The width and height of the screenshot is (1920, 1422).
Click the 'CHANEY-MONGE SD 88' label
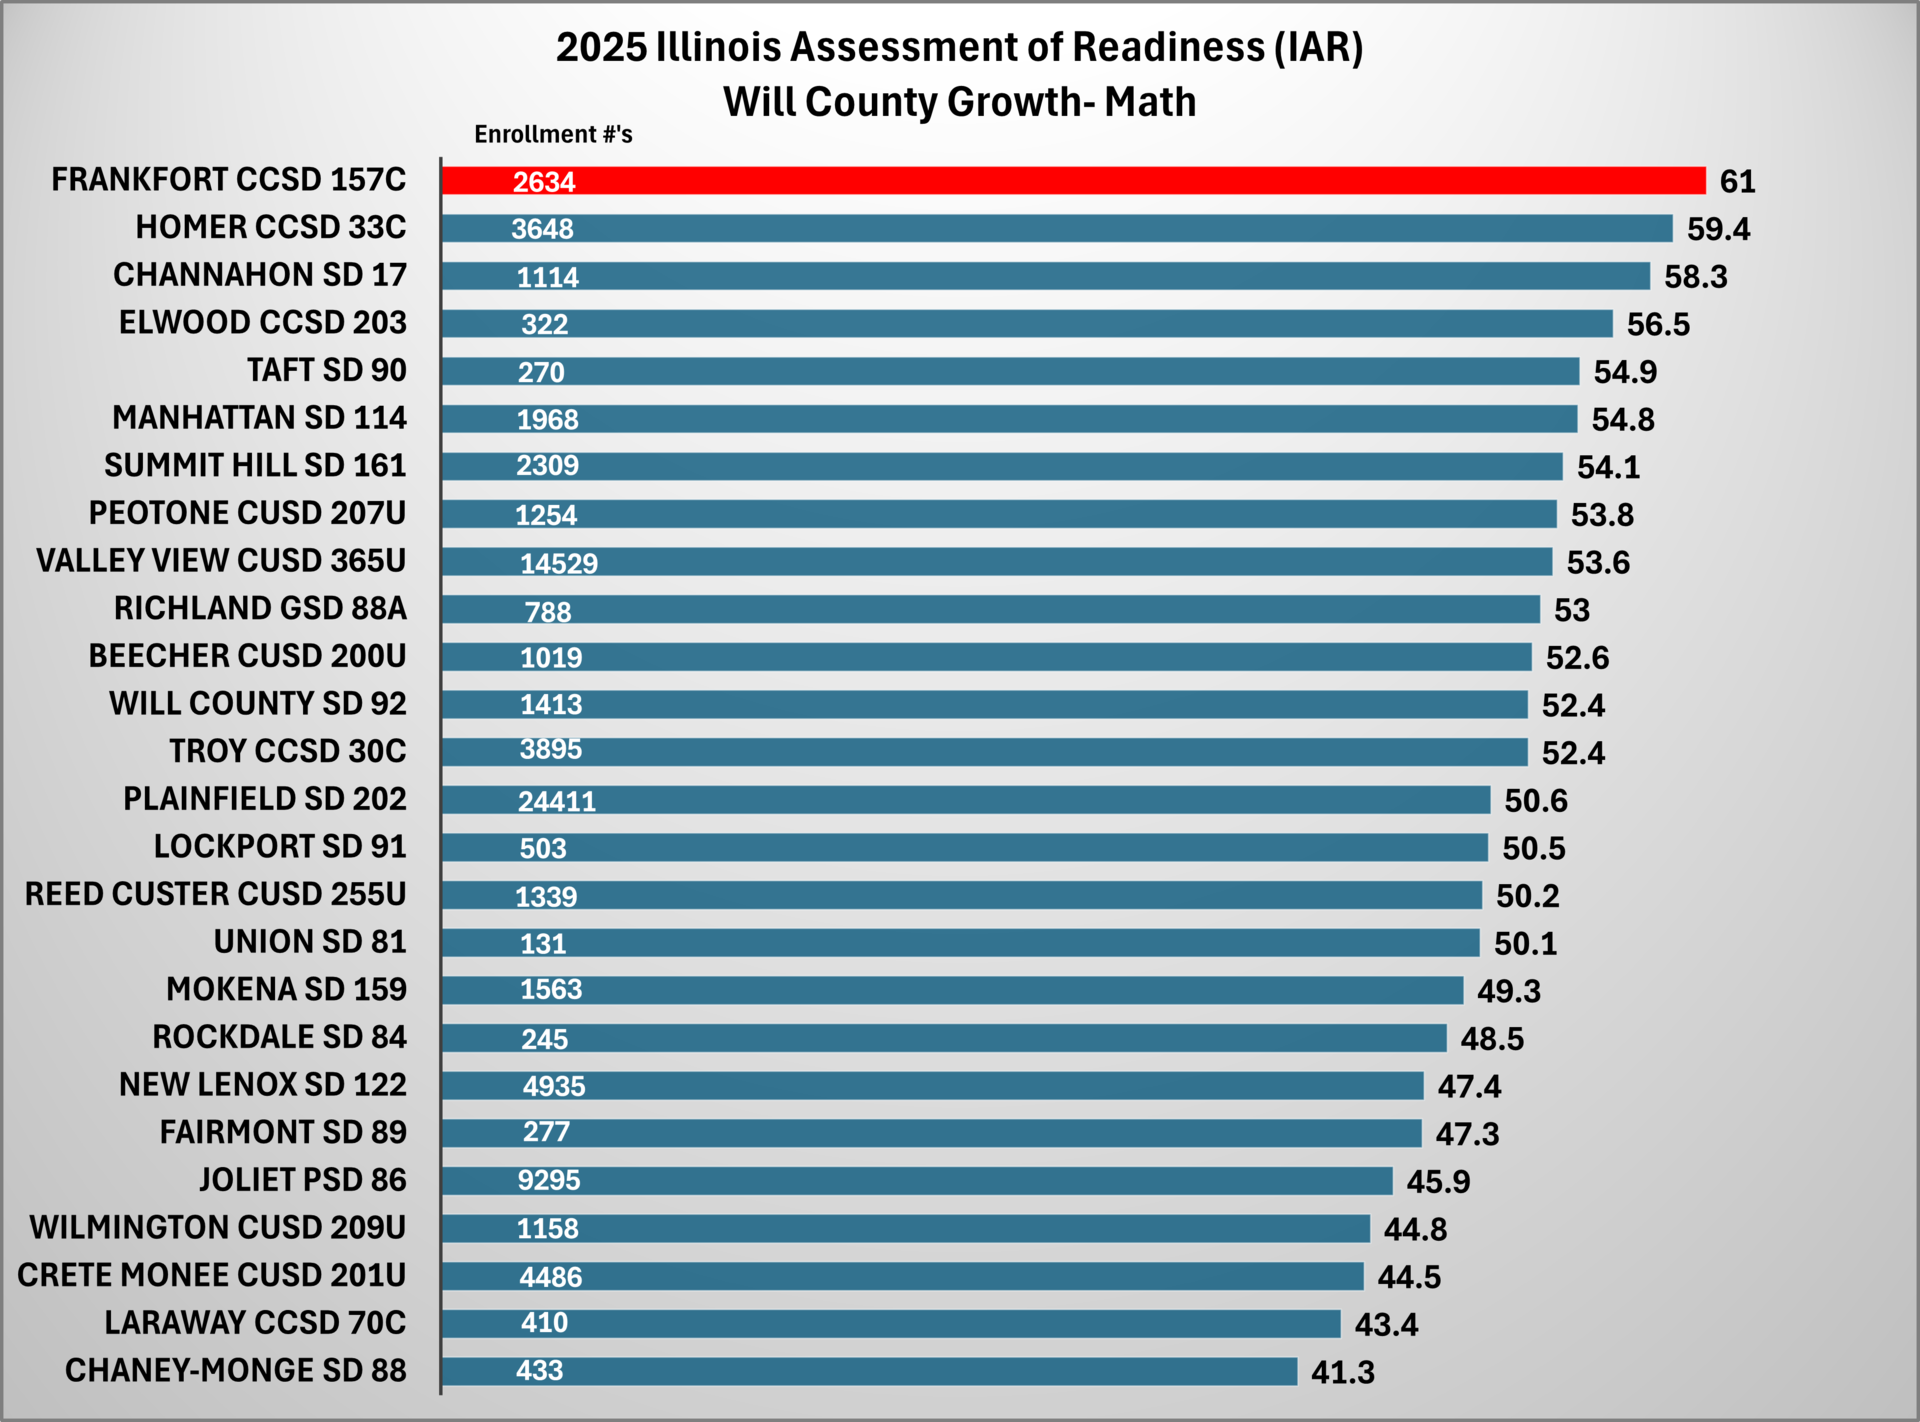pyautogui.click(x=236, y=1370)
